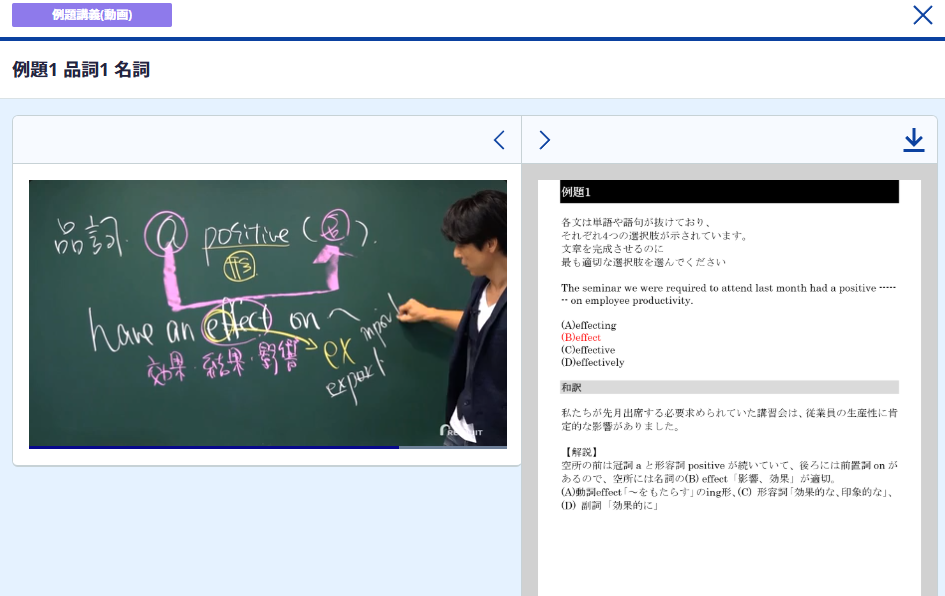Click the watermark logo in the video corner
Image resolution: width=945 pixels, height=596 pixels.
(x=462, y=431)
